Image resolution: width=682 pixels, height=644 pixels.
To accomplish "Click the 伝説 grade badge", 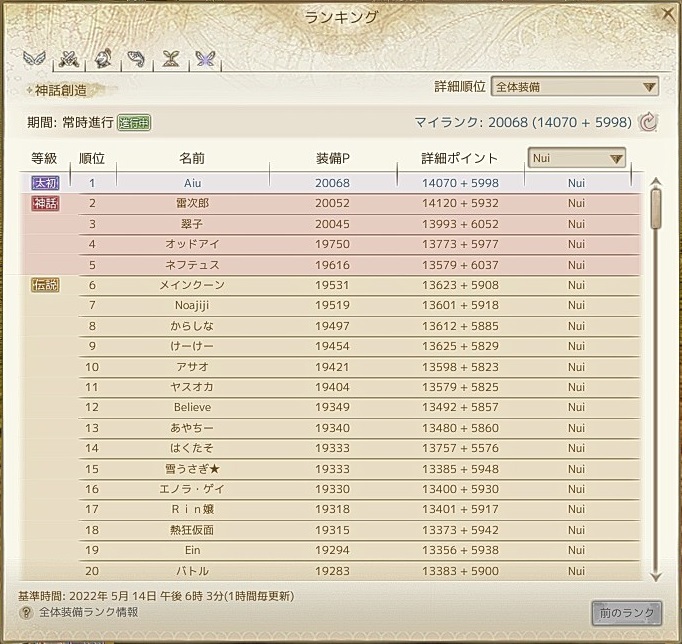I will 45,285.
